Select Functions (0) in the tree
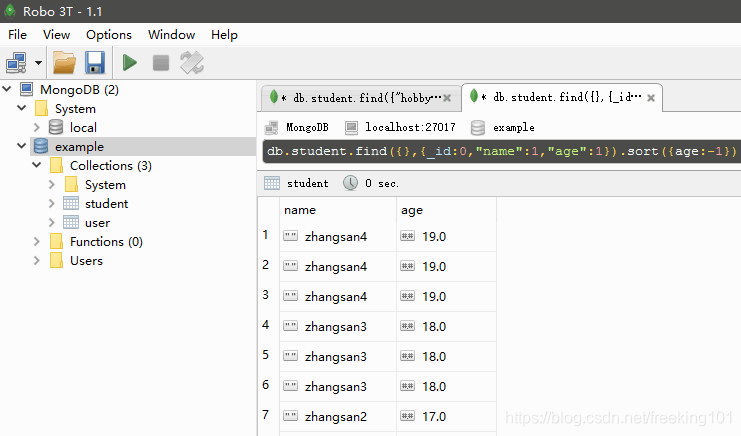This screenshot has width=741, height=436. [106, 242]
